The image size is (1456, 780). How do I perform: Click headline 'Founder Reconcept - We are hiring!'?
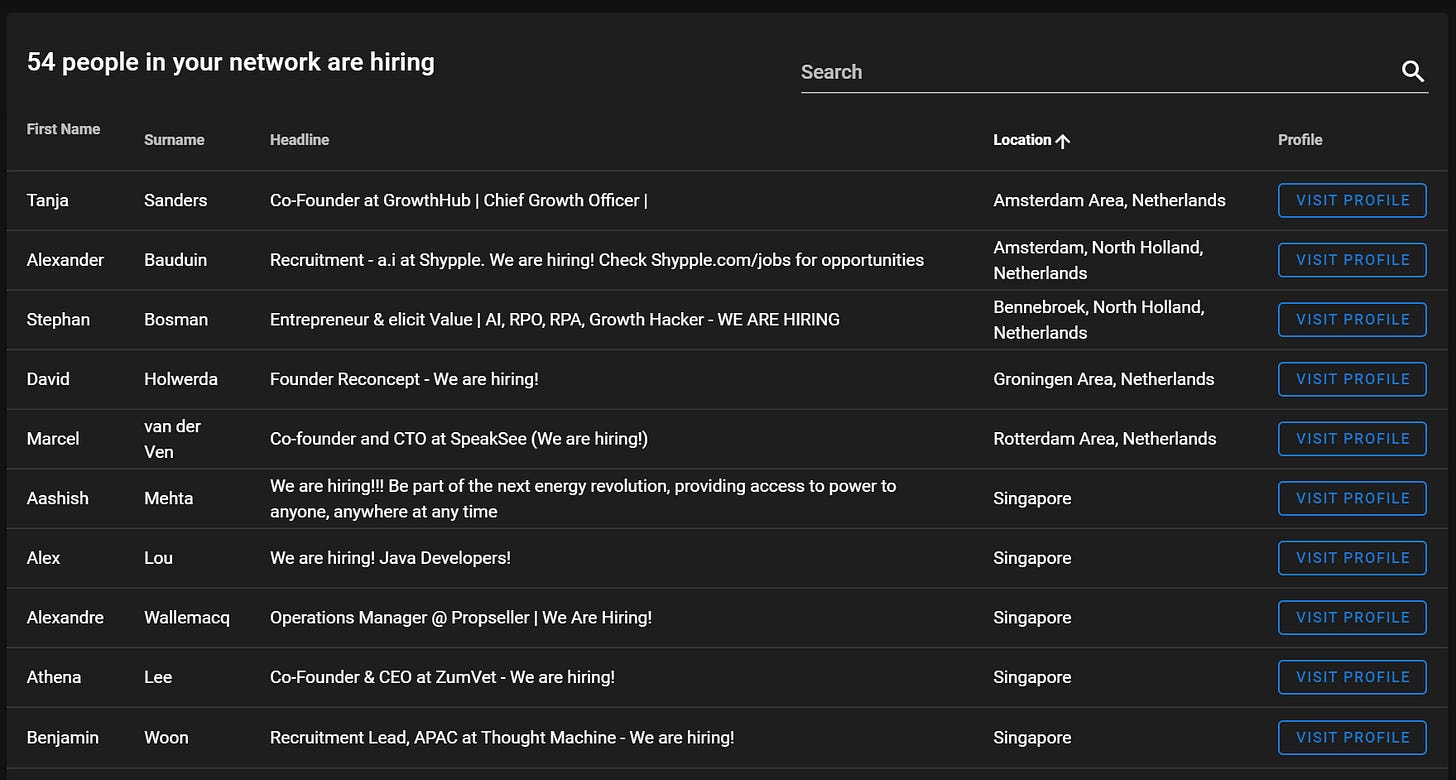pyautogui.click(x=404, y=379)
